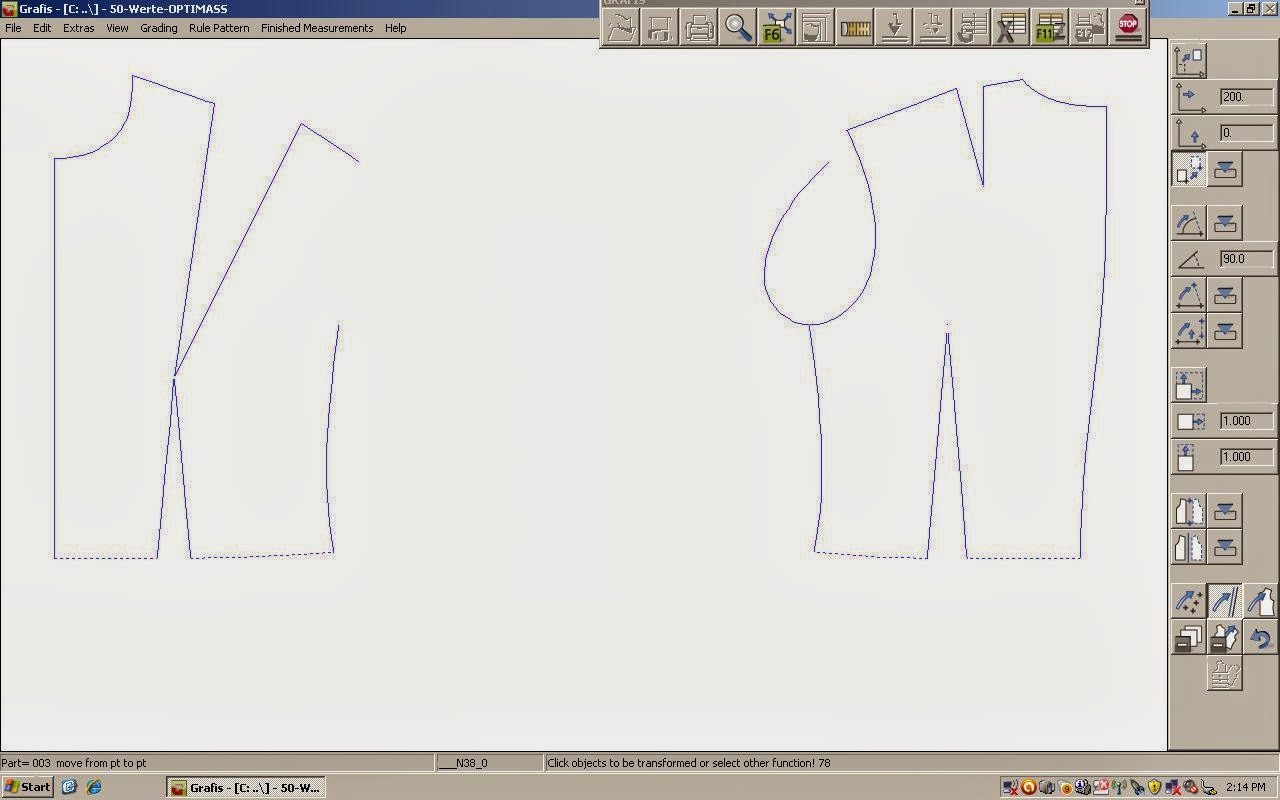Toggle the arrow with bodice piece transform mode
The width and height of the screenshot is (1280, 800).
coord(1261,601)
